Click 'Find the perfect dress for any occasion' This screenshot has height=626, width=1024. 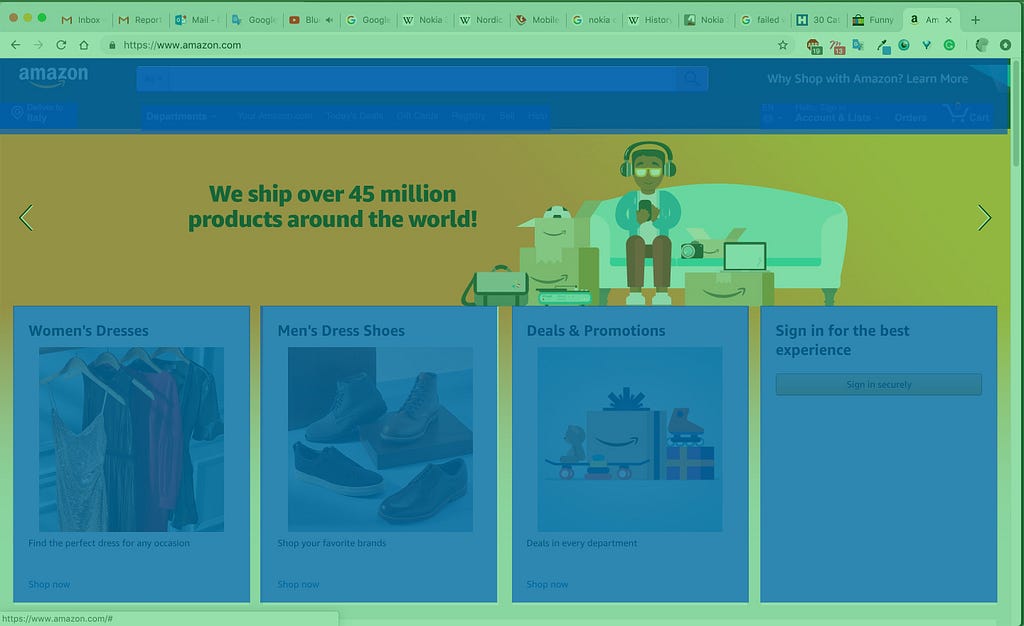(x=109, y=543)
